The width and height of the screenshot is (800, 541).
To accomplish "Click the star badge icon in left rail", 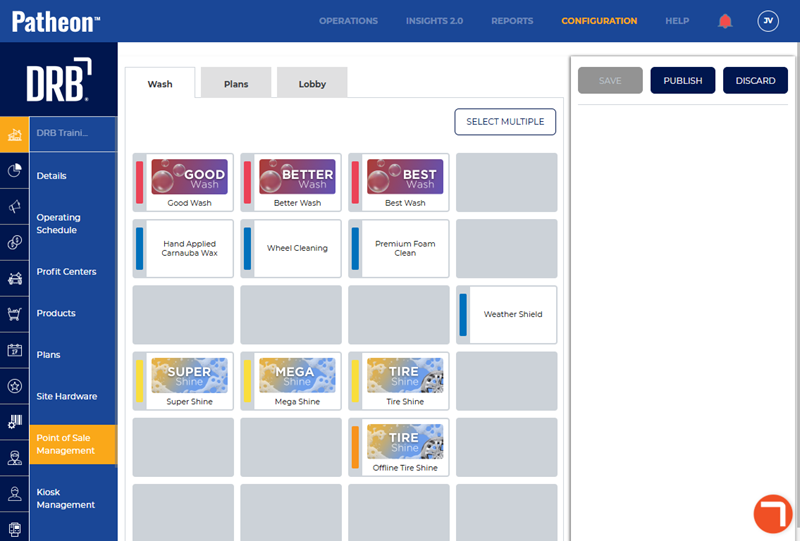I will [14, 386].
